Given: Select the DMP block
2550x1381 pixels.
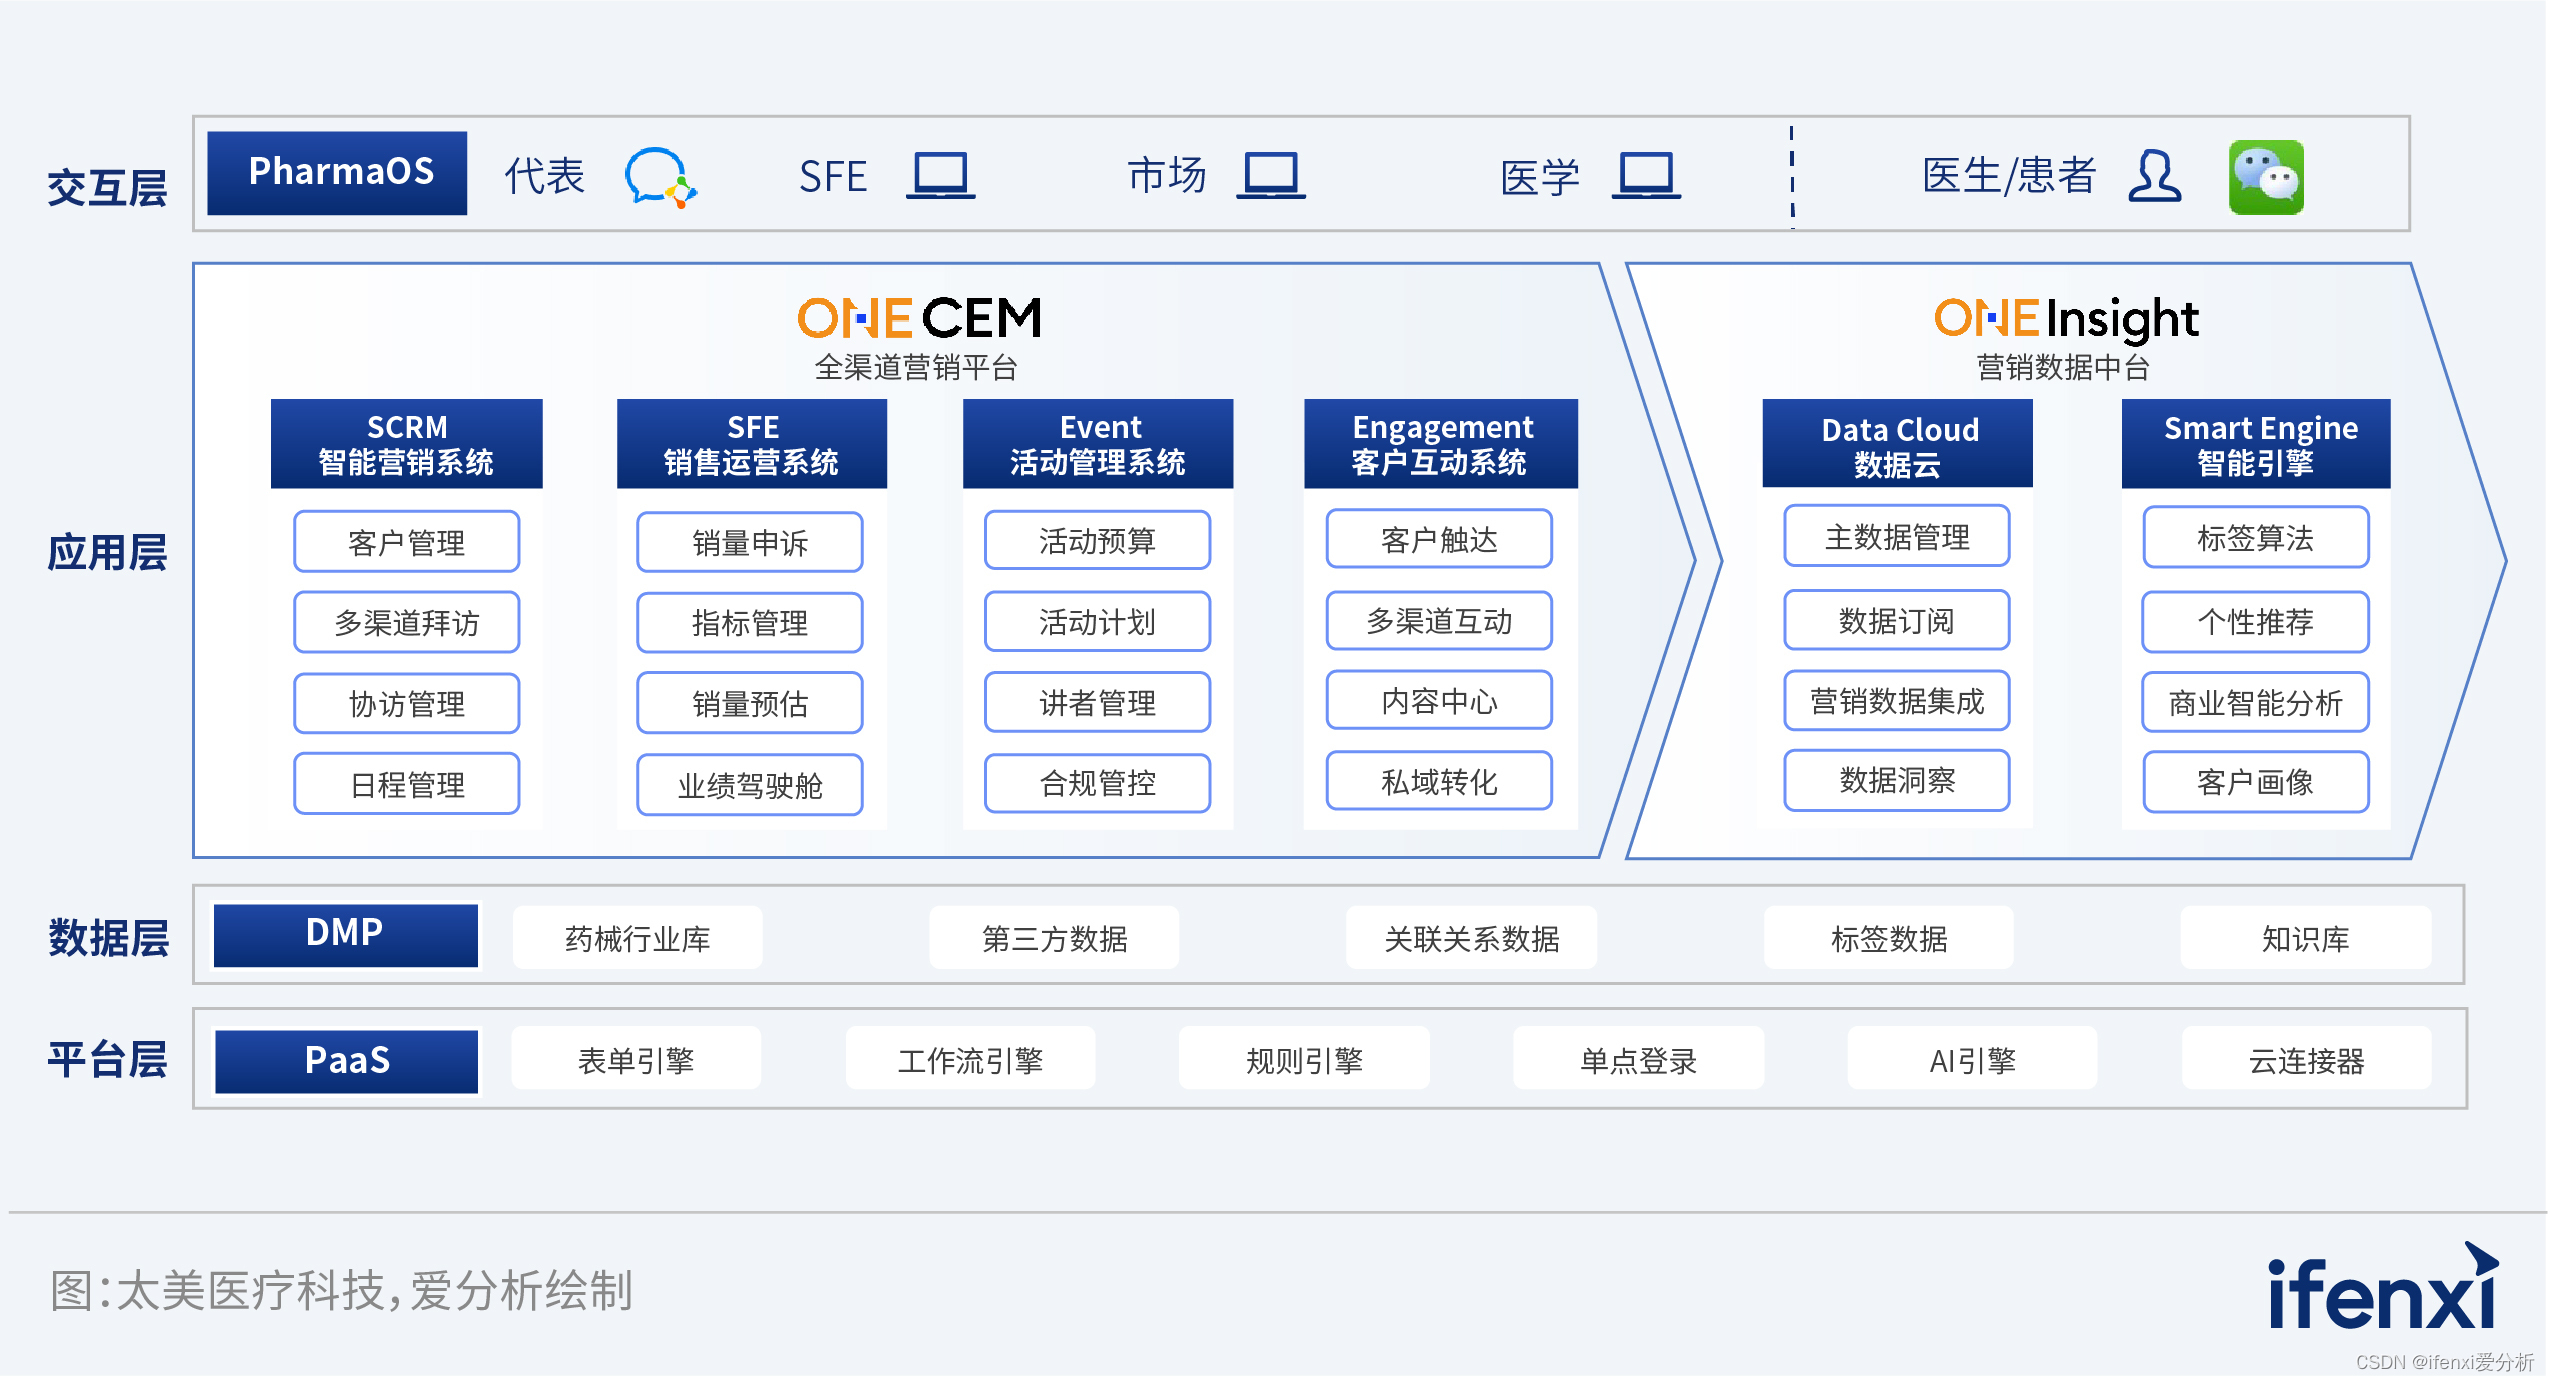Looking at the screenshot, I should click(346, 935).
